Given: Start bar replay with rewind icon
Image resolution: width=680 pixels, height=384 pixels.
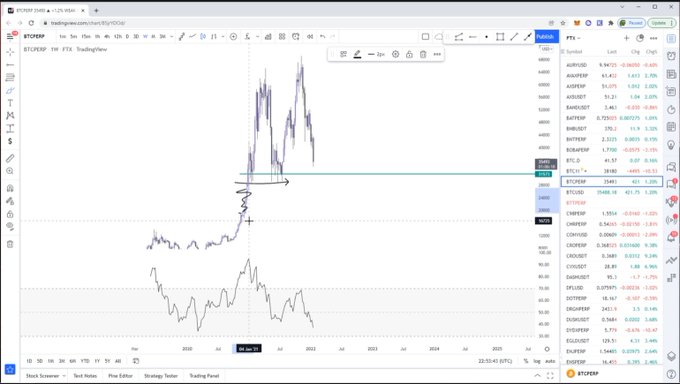Looking at the screenshot, I should coord(310,36).
